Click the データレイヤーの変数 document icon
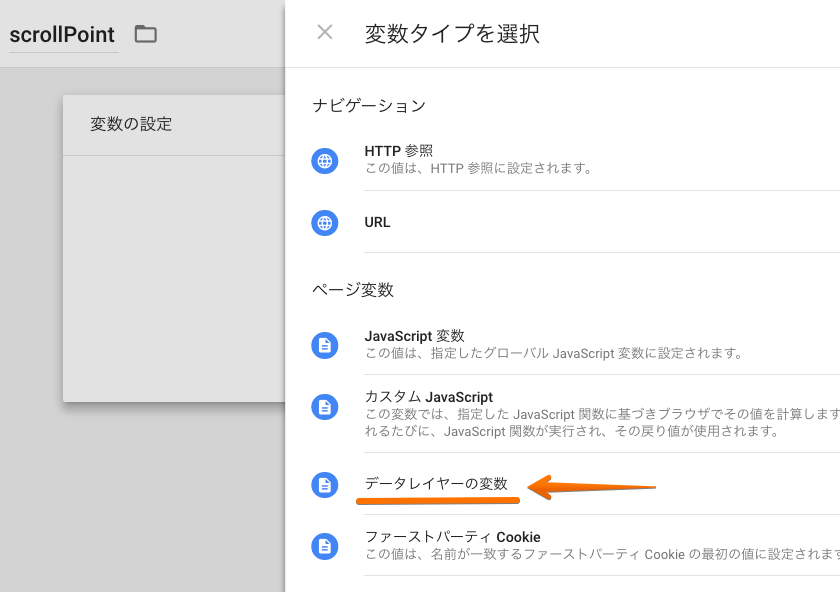 (324, 485)
